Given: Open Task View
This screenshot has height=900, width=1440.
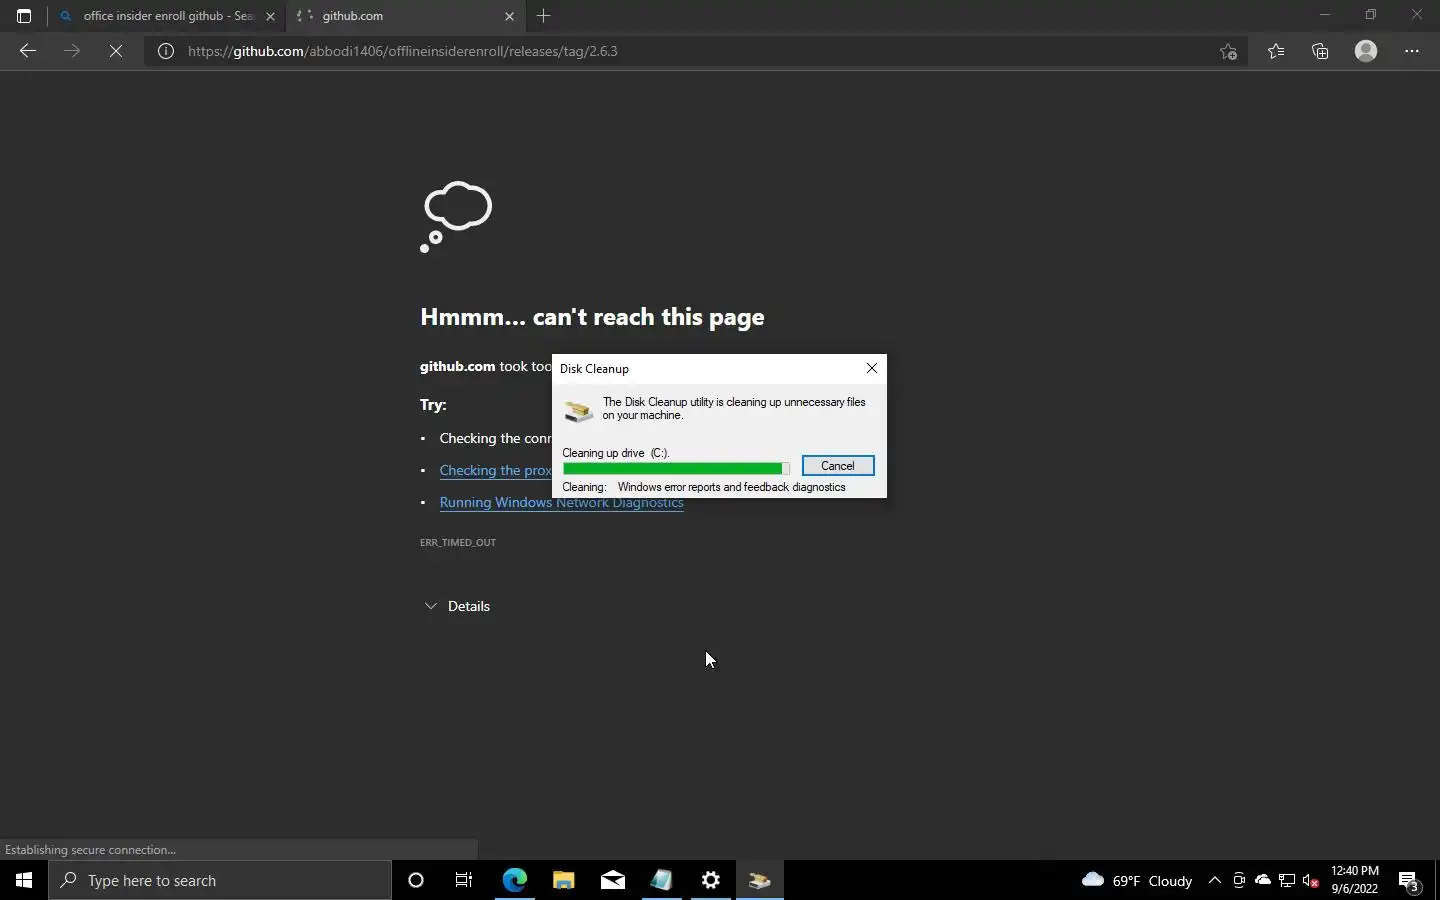Looking at the screenshot, I should pyautogui.click(x=464, y=880).
